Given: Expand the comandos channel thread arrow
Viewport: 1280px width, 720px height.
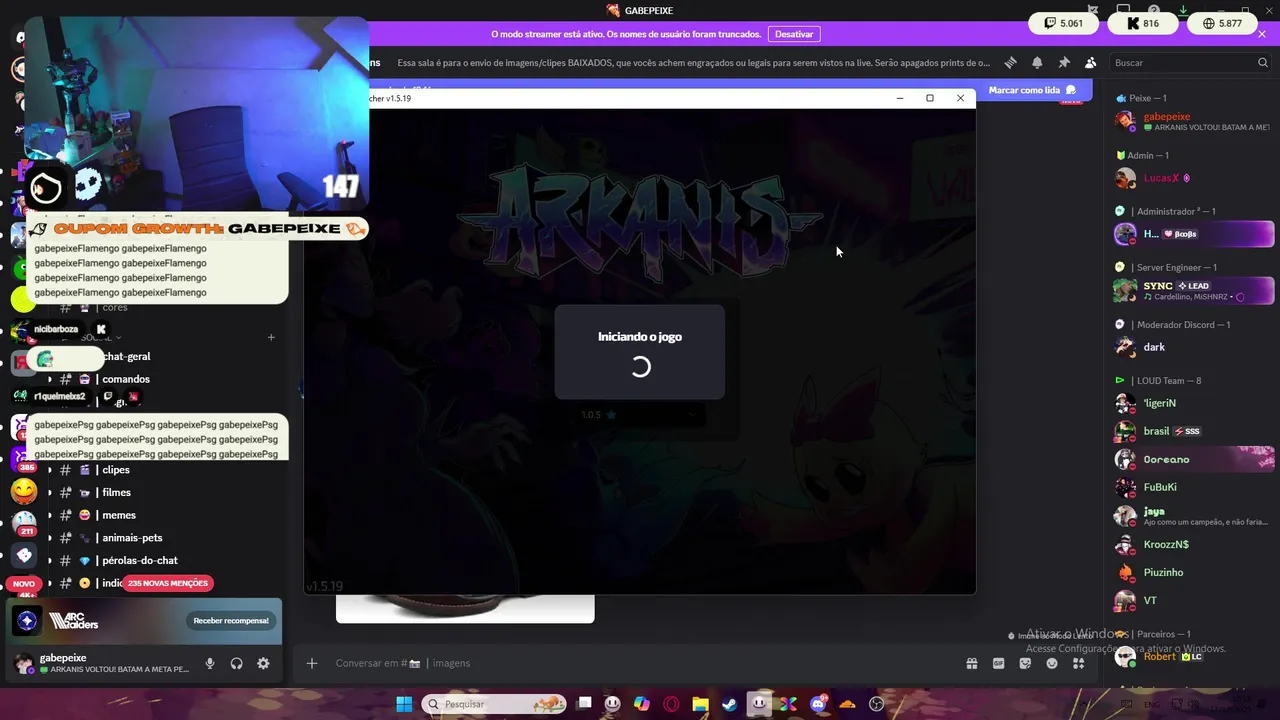Looking at the screenshot, I should pos(50,379).
